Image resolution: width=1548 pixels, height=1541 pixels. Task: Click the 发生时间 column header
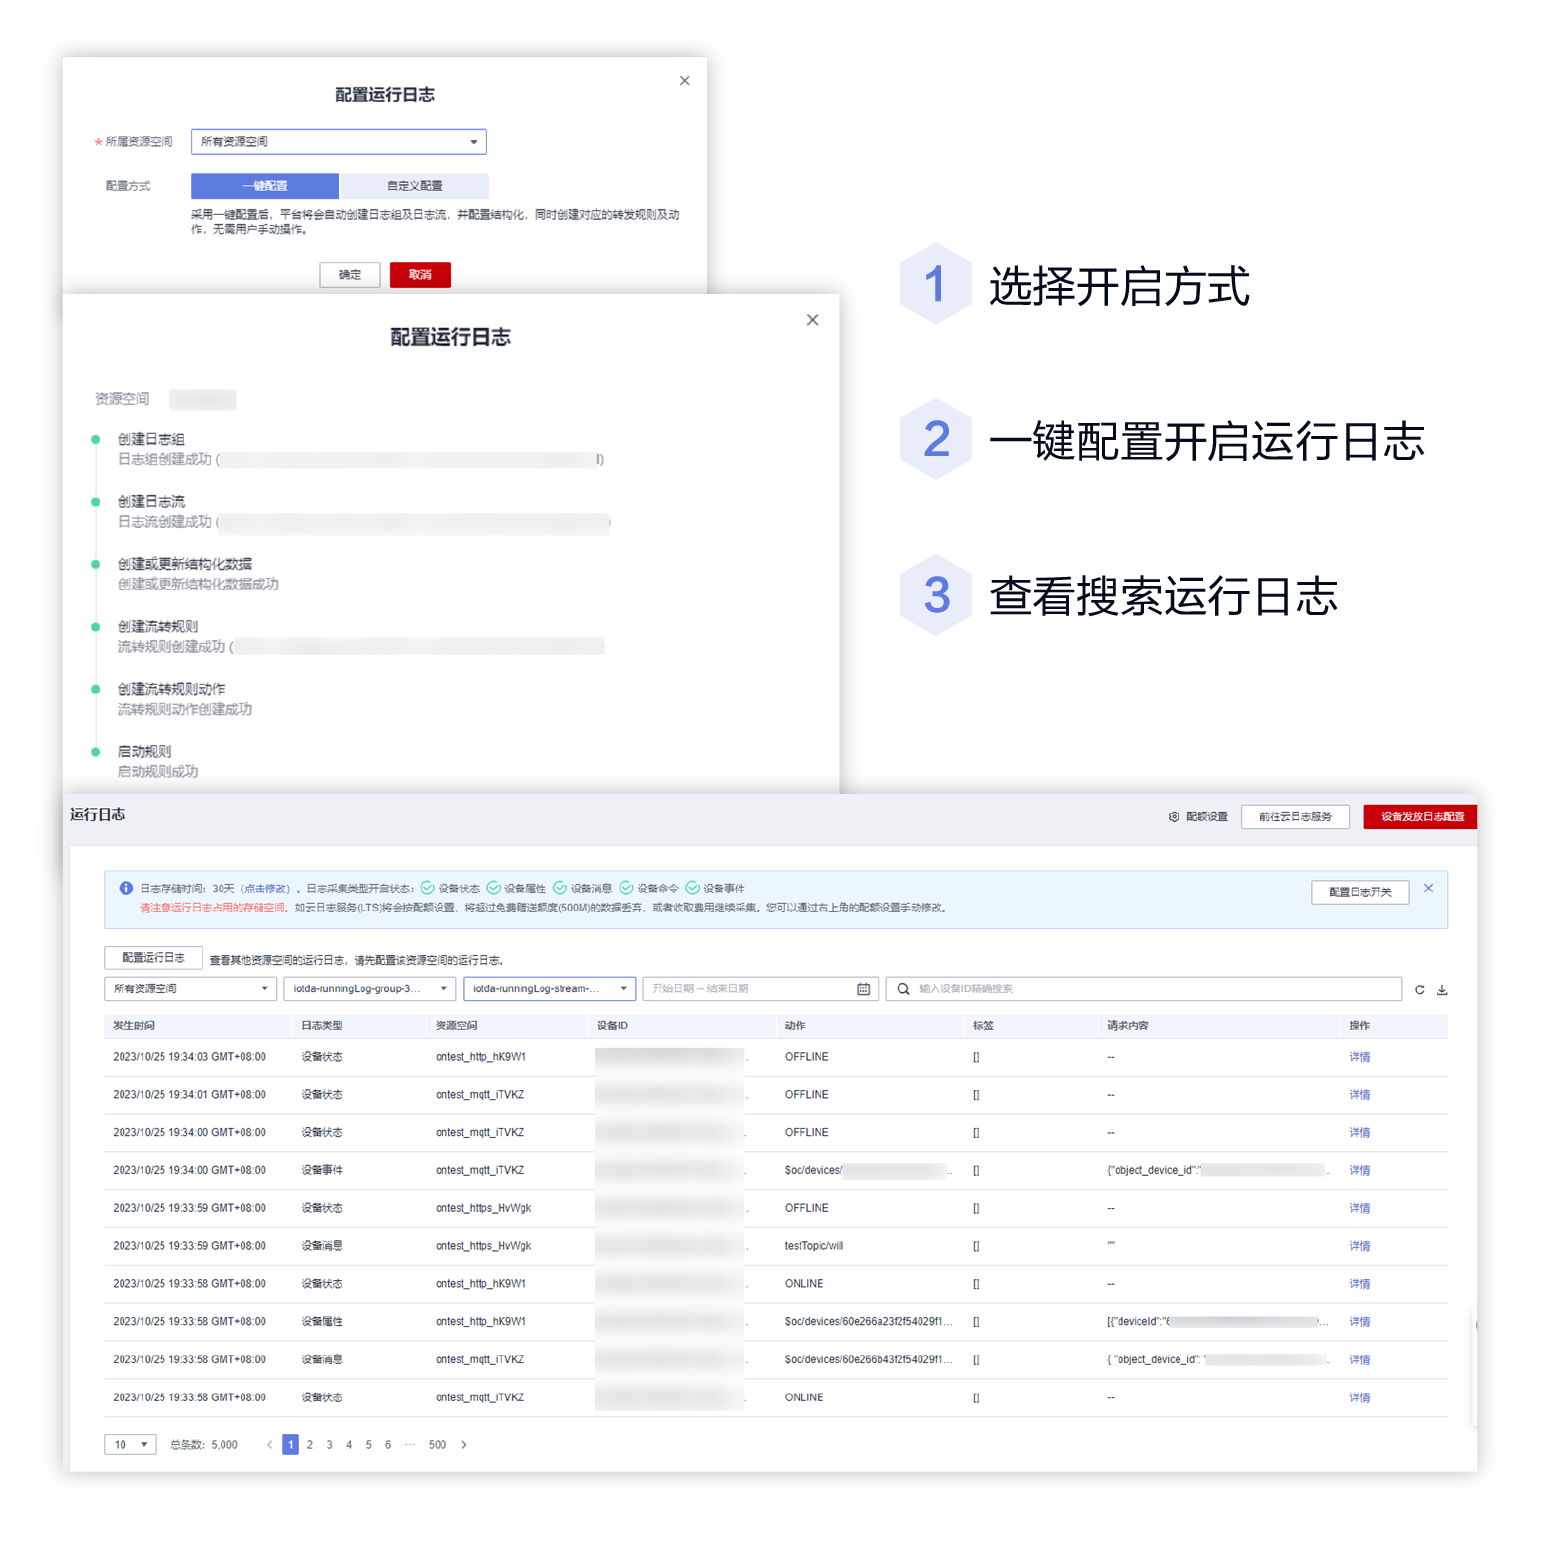134,1026
